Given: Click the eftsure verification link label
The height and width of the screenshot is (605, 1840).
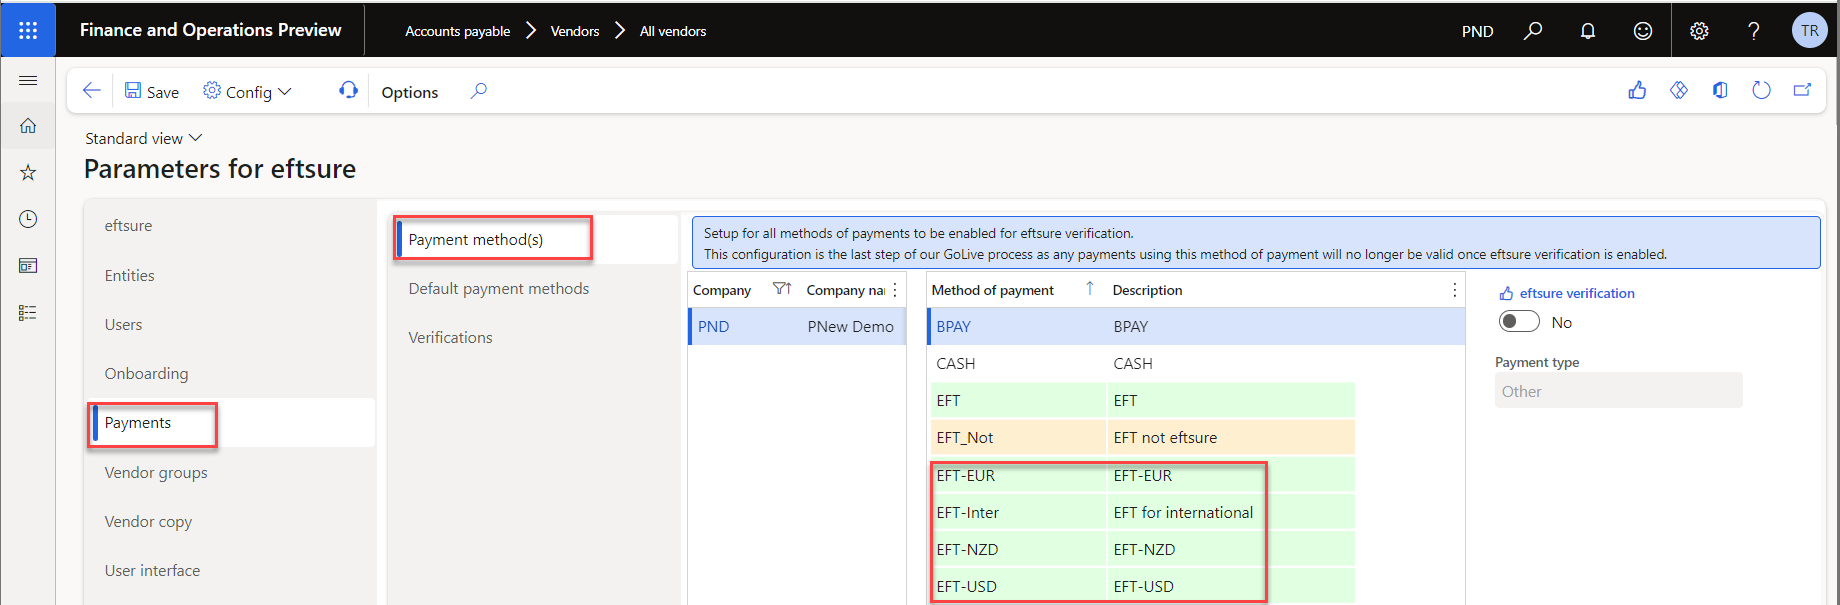Looking at the screenshot, I should (x=1577, y=293).
